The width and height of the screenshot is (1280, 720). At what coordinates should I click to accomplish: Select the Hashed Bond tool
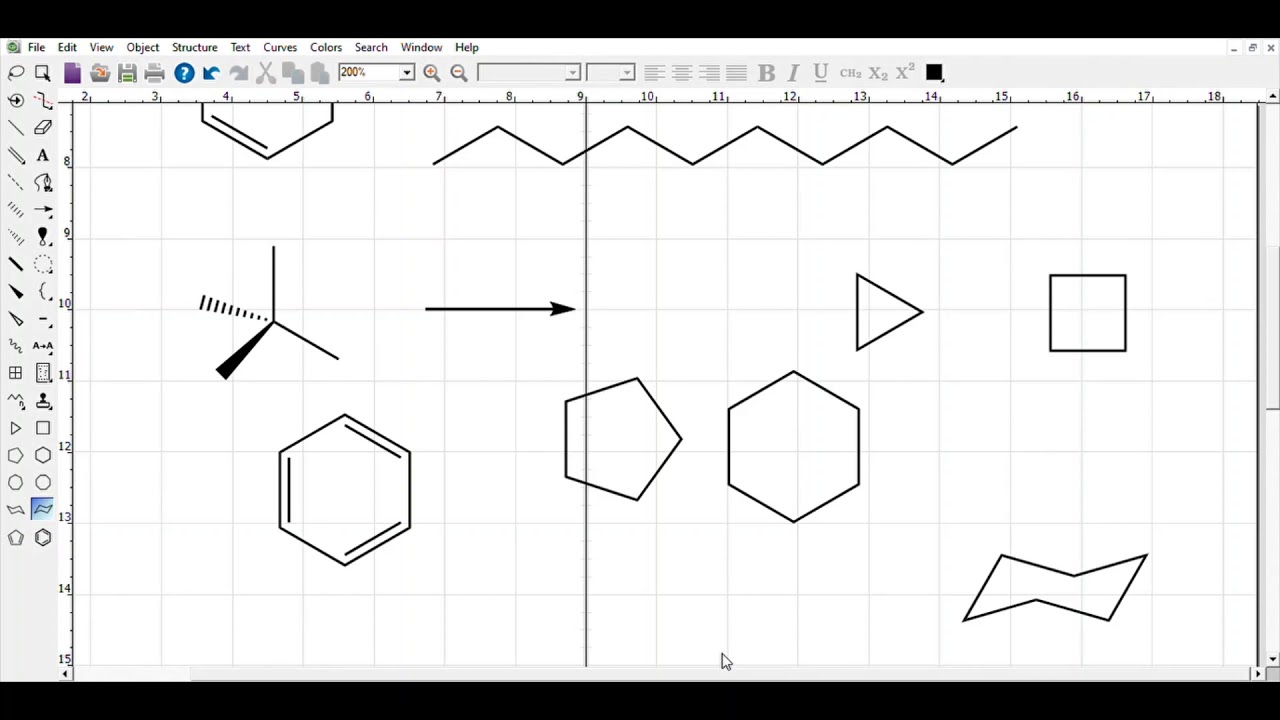(x=16, y=210)
